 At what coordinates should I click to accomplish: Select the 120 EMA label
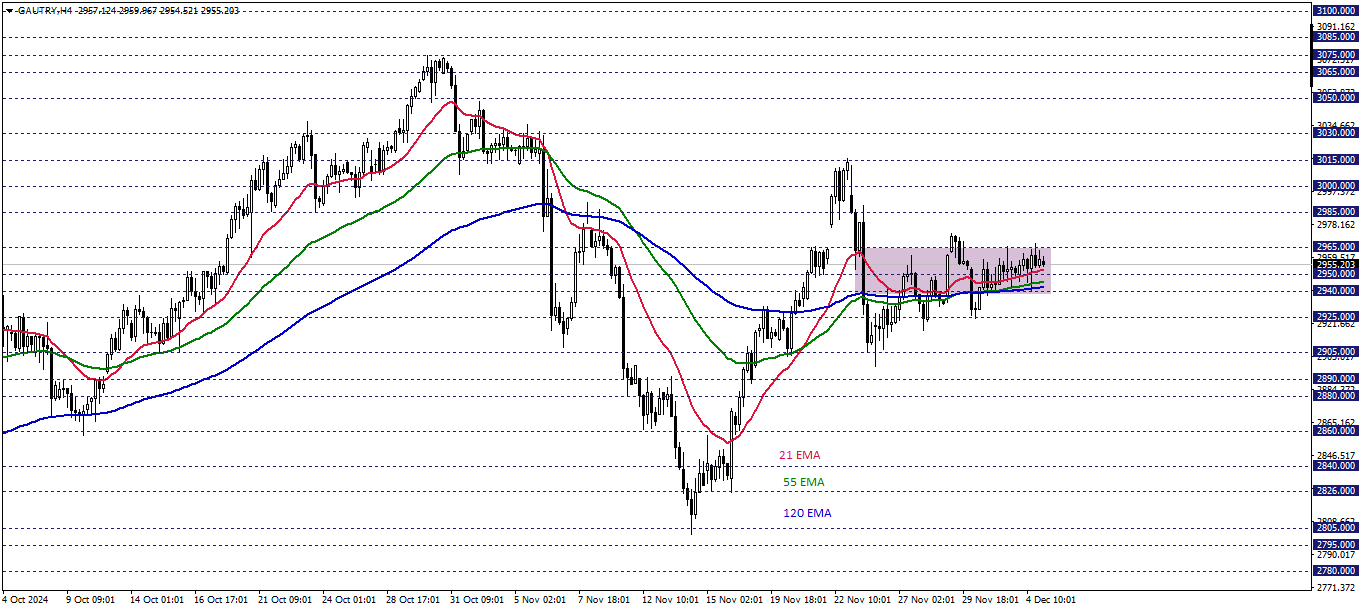807,513
